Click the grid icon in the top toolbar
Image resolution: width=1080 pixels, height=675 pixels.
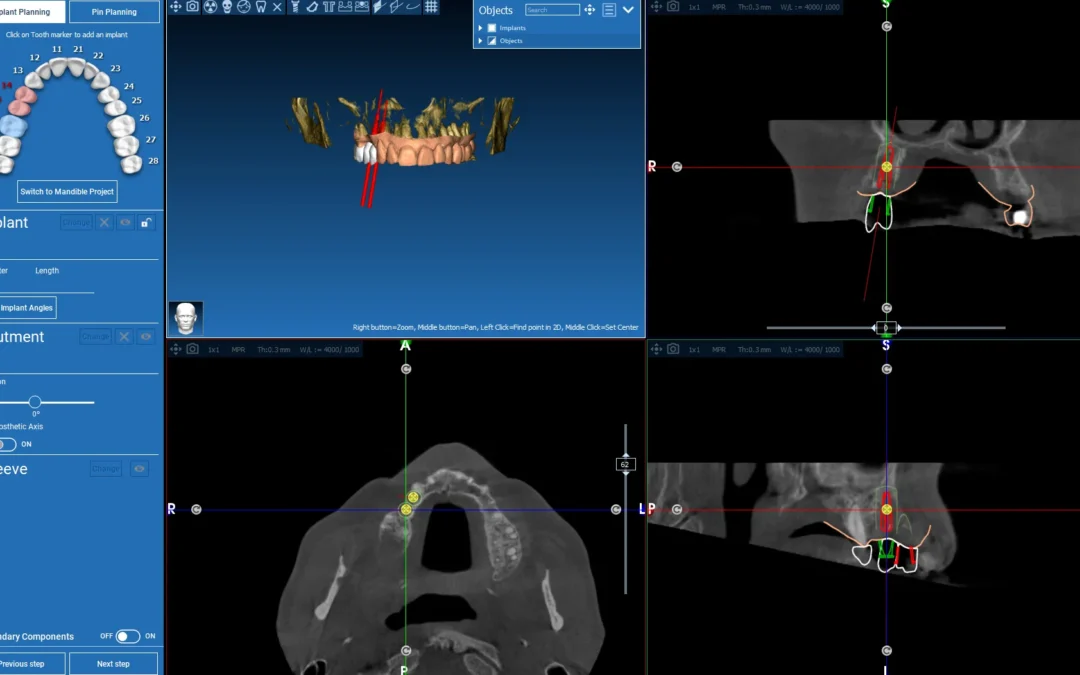coord(431,7)
